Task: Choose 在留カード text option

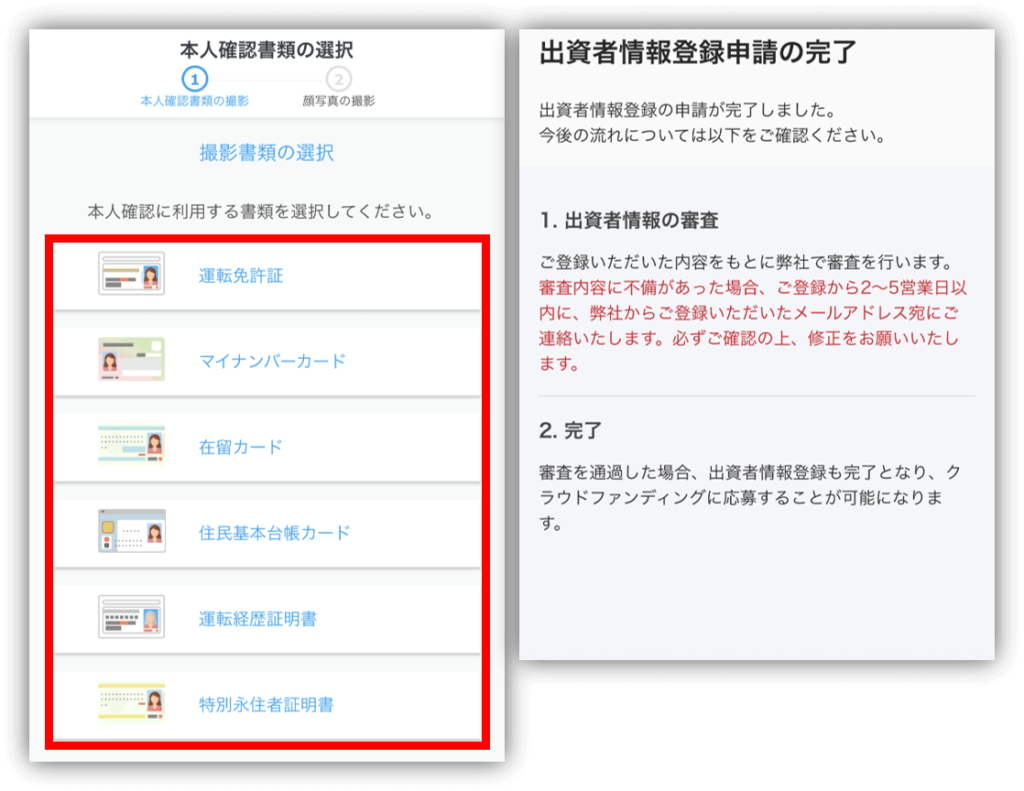Action: coord(241,447)
